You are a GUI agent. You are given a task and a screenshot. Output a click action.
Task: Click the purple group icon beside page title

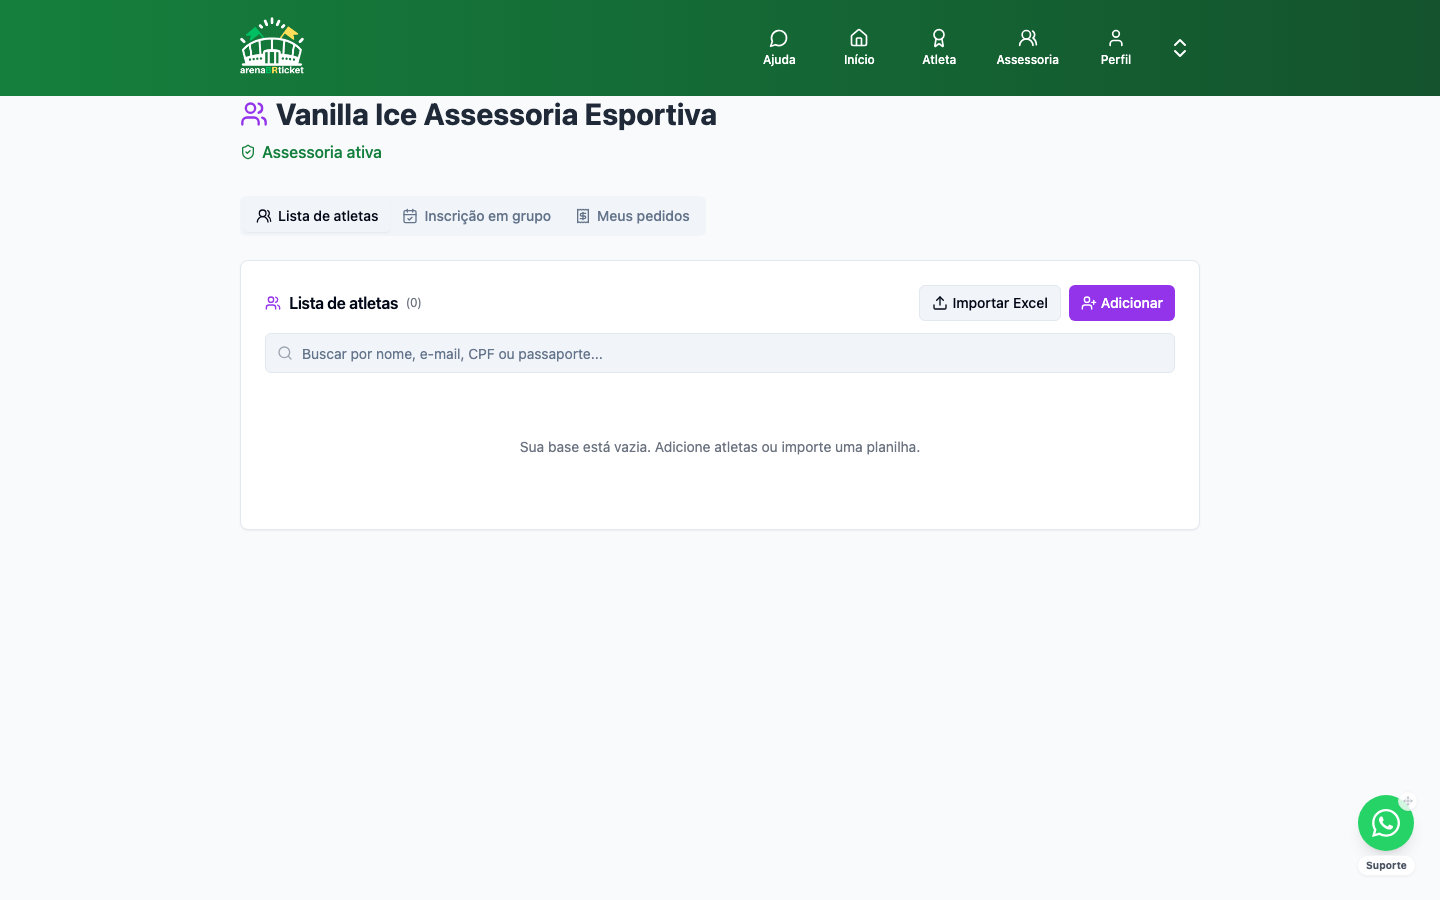pyautogui.click(x=254, y=114)
